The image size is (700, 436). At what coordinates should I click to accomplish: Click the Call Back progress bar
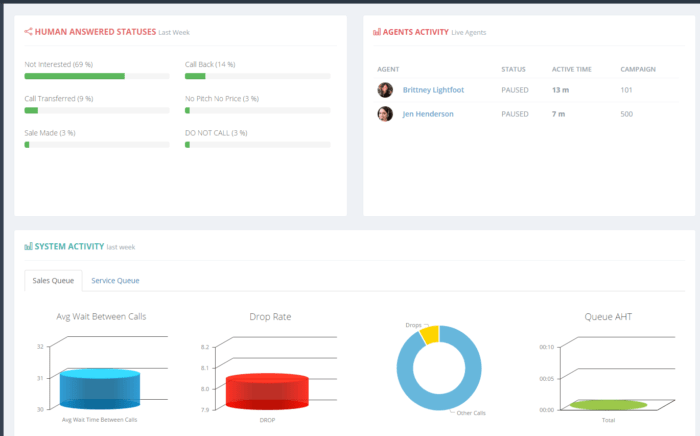click(258, 76)
